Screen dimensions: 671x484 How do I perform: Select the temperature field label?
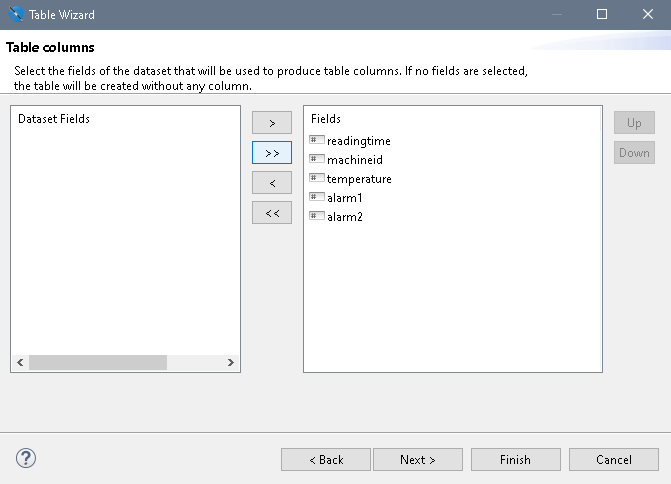[x=359, y=179]
